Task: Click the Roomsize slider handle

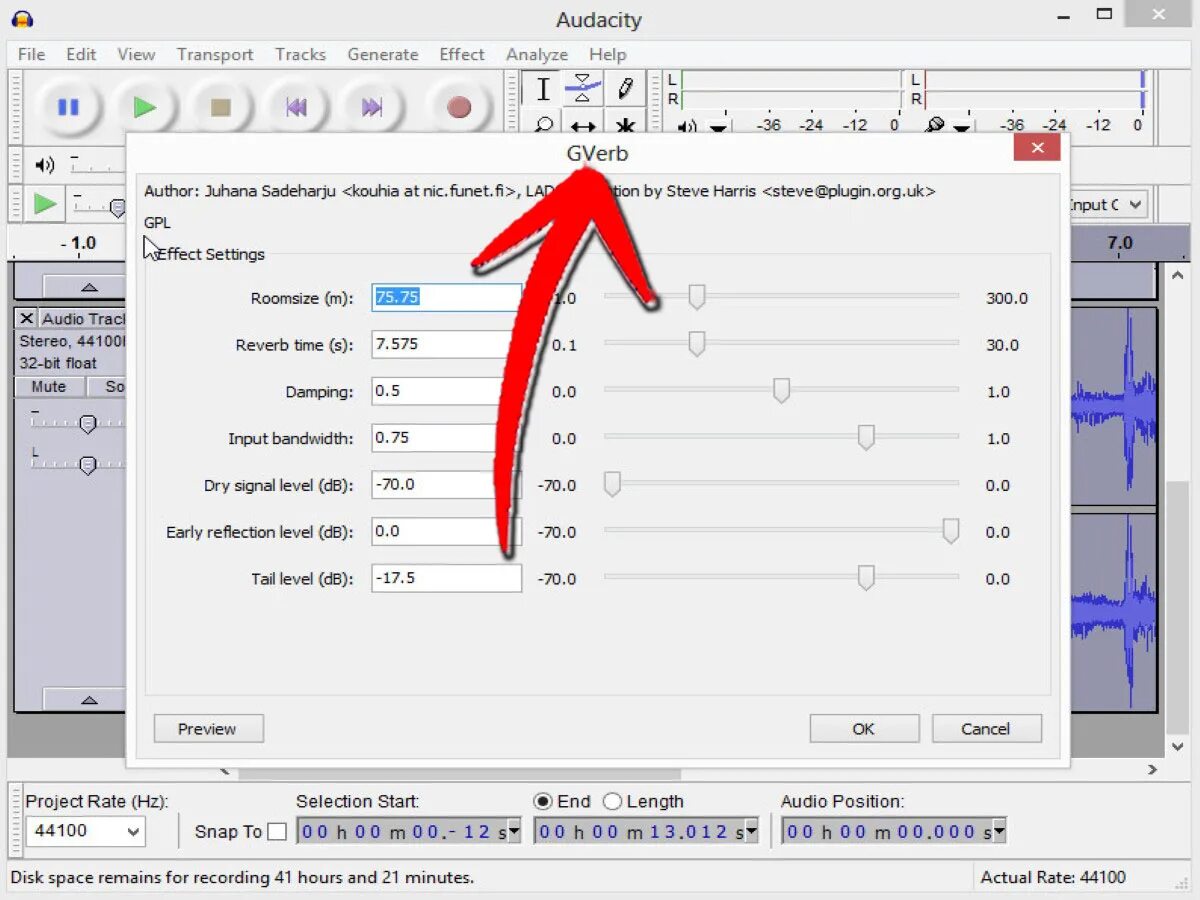Action: pyautogui.click(x=697, y=297)
